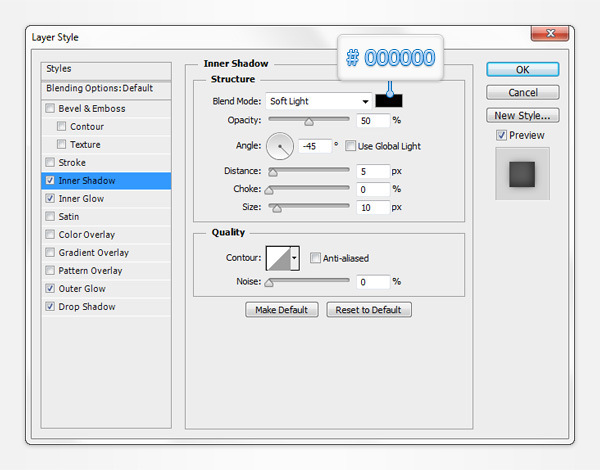The height and width of the screenshot is (470, 600).
Task: Toggle the Use Global Light checkbox
Action: point(351,146)
